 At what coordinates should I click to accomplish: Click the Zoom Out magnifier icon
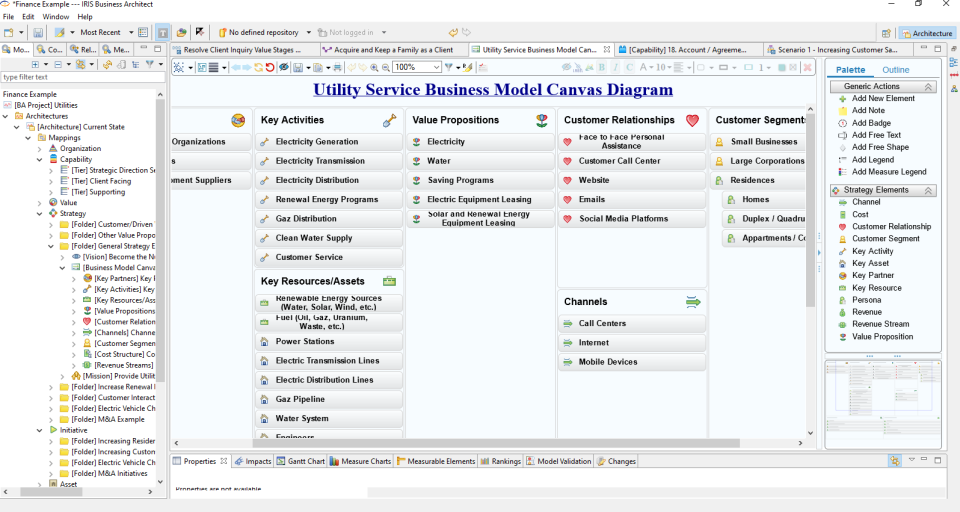(386, 67)
